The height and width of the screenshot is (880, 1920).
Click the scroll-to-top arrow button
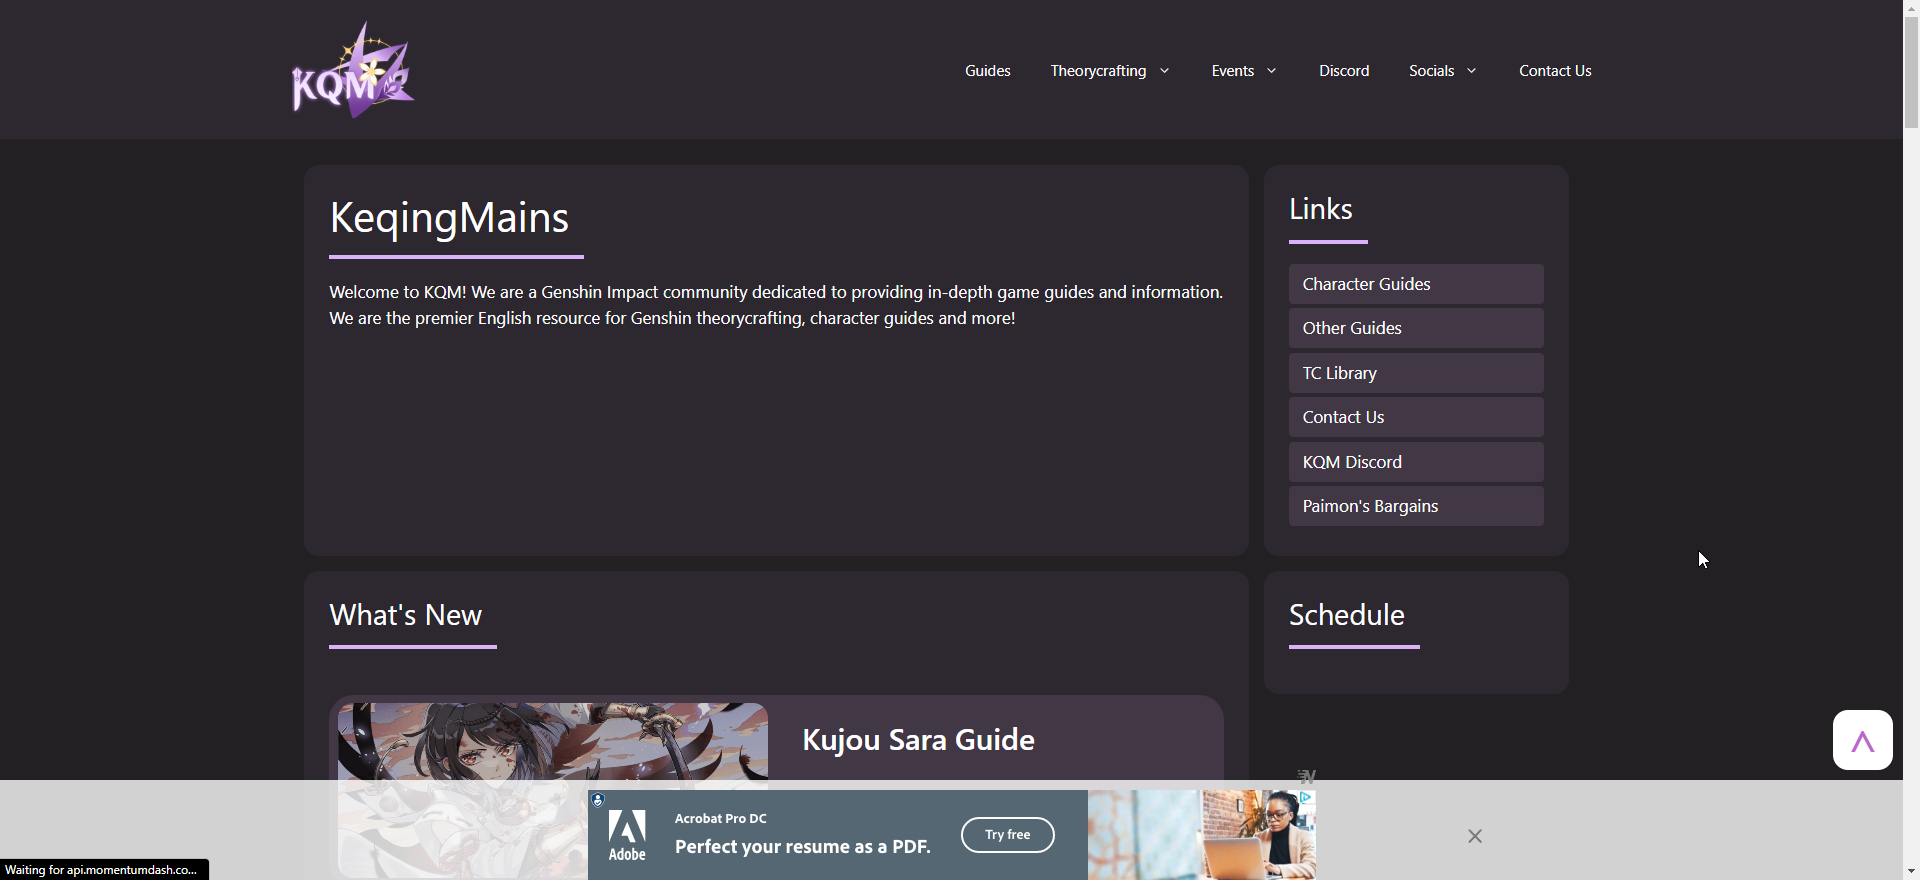click(x=1862, y=740)
